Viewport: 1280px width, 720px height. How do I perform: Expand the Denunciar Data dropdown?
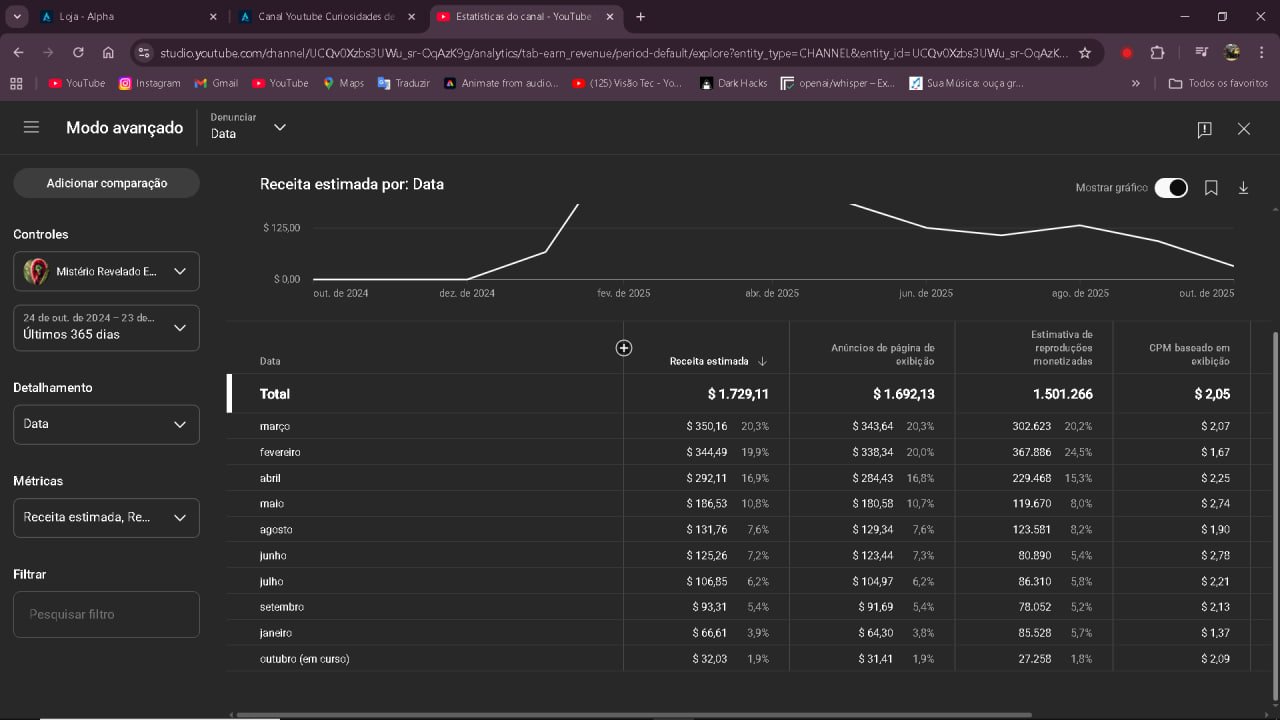click(248, 127)
